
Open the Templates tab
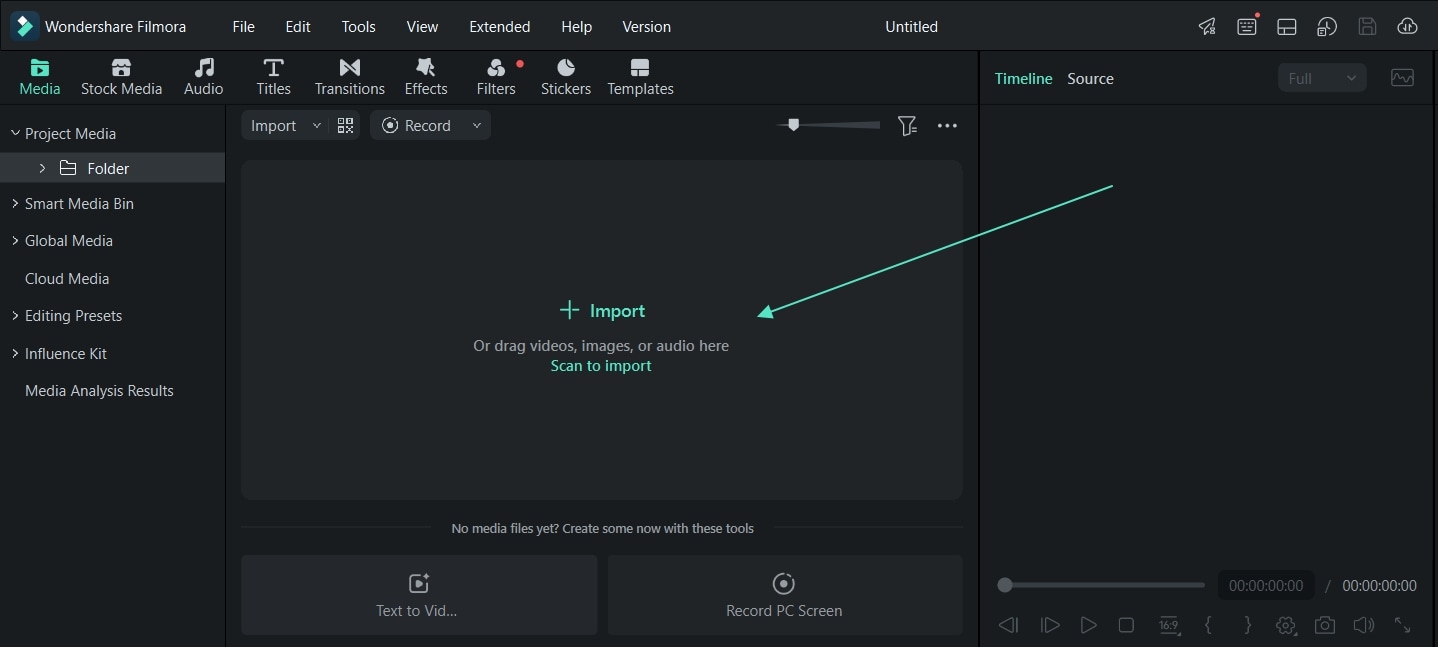640,77
